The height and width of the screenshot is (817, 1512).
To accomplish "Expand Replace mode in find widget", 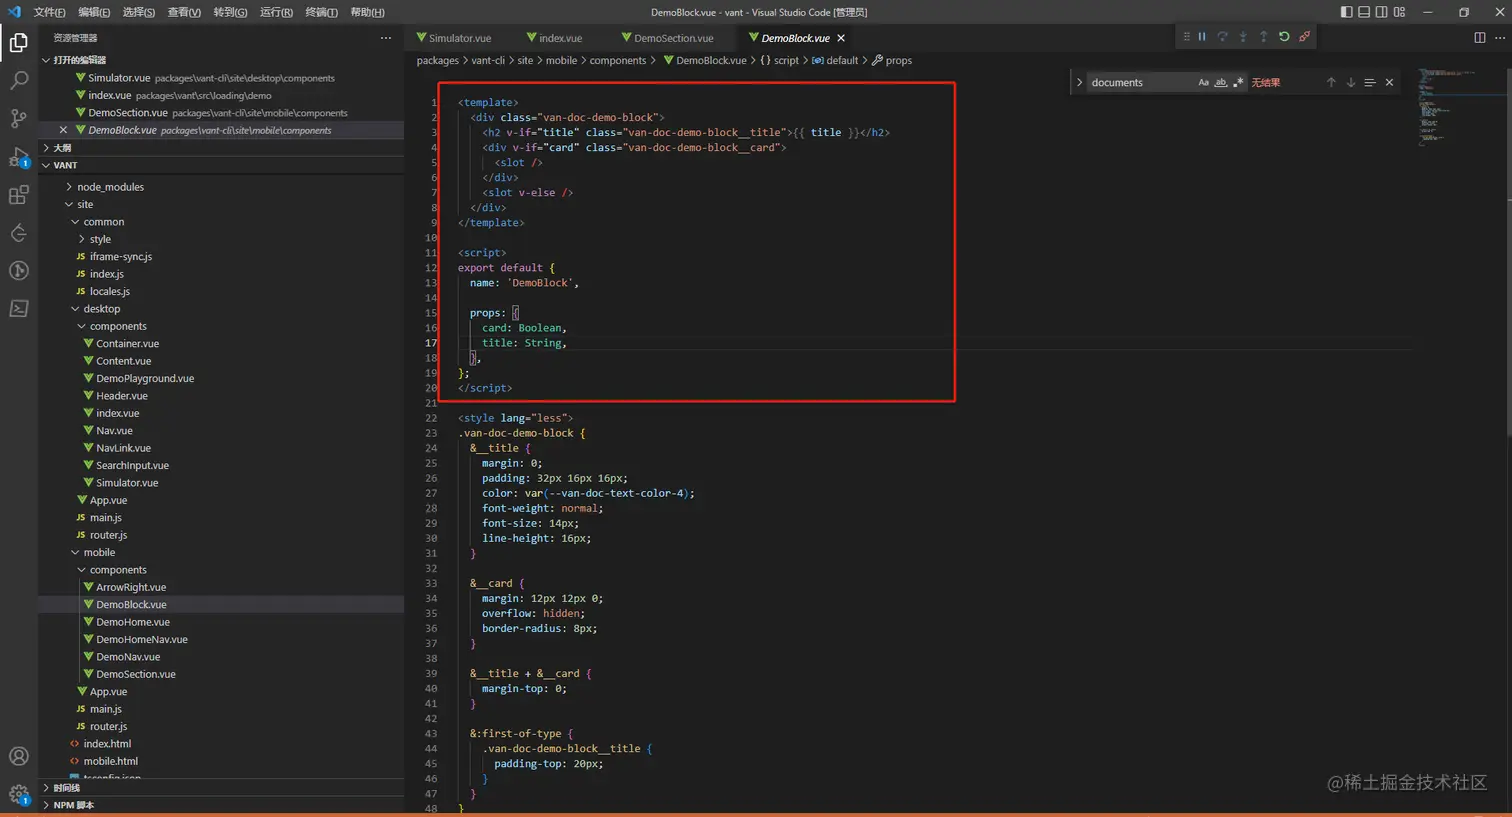I will [x=1079, y=82].
